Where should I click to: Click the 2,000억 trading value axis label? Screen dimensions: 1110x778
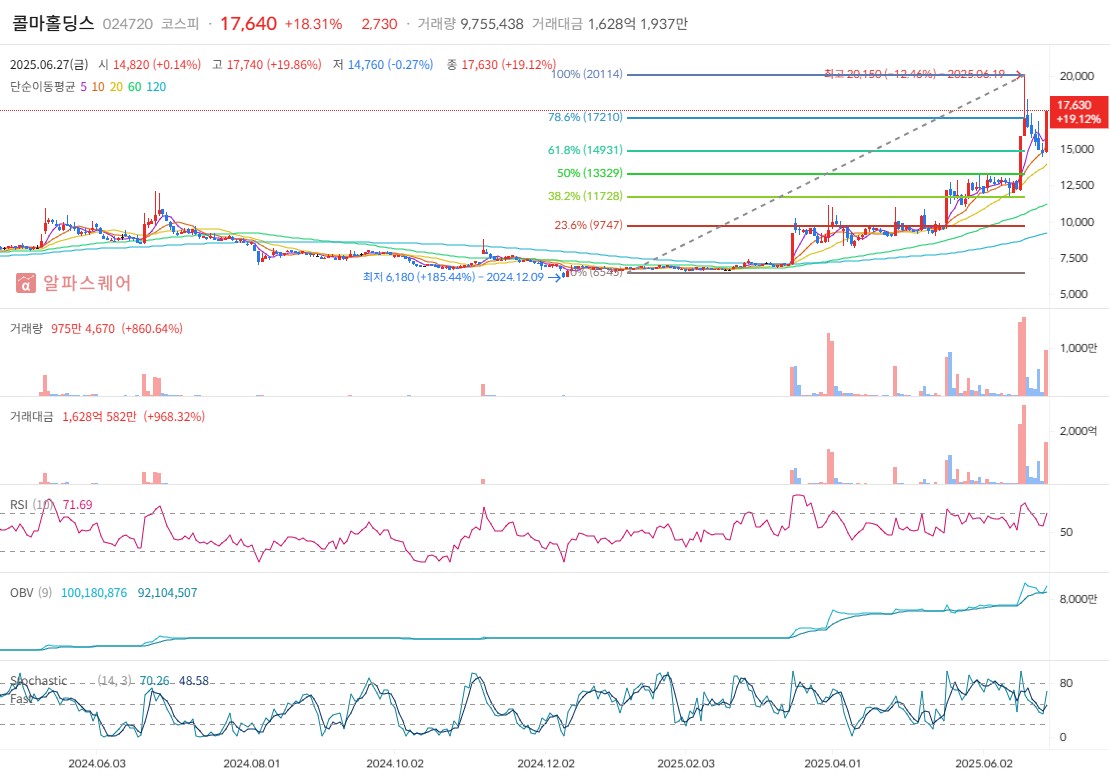click(1078, 431)
